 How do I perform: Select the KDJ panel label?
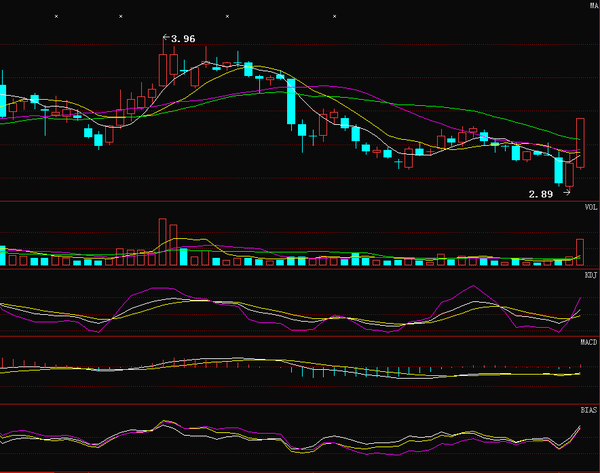tap(591, 275)
